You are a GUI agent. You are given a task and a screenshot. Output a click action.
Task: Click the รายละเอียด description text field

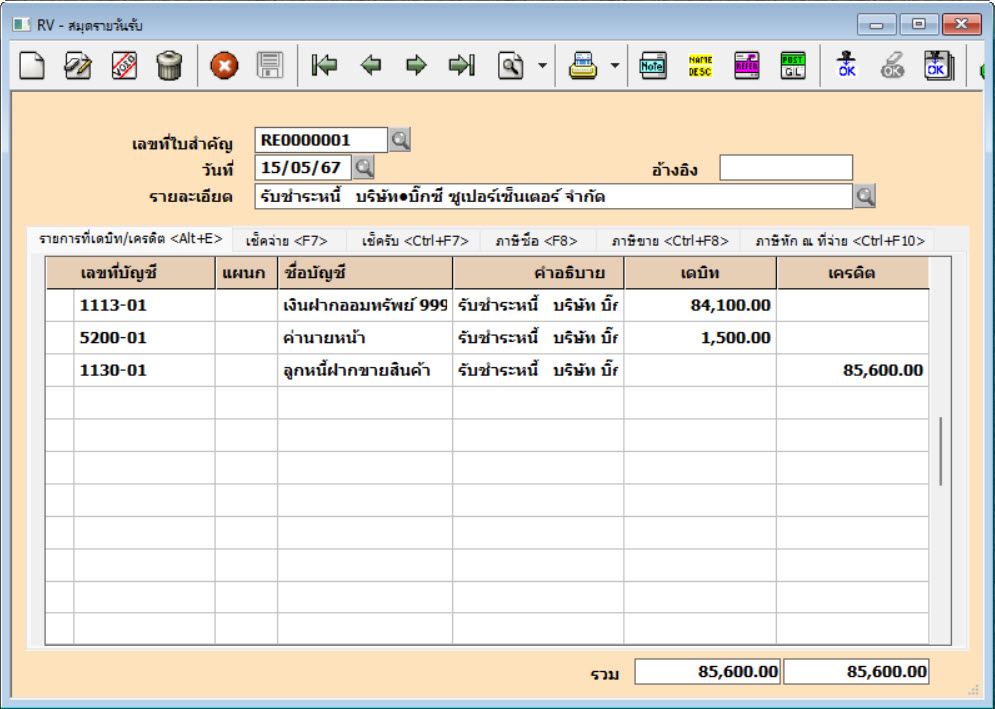click(553, 196)
